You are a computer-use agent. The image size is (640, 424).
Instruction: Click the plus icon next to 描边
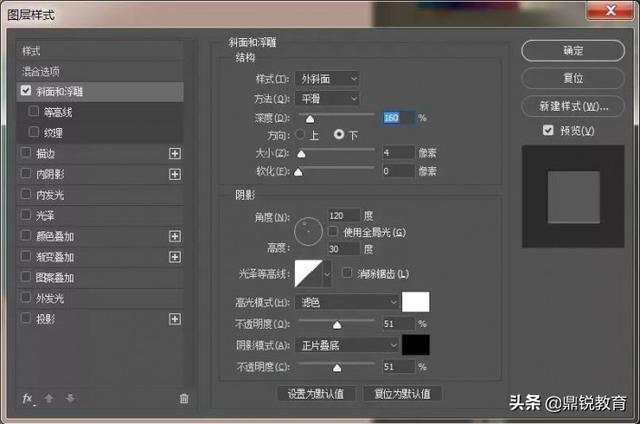pos(175,153)
